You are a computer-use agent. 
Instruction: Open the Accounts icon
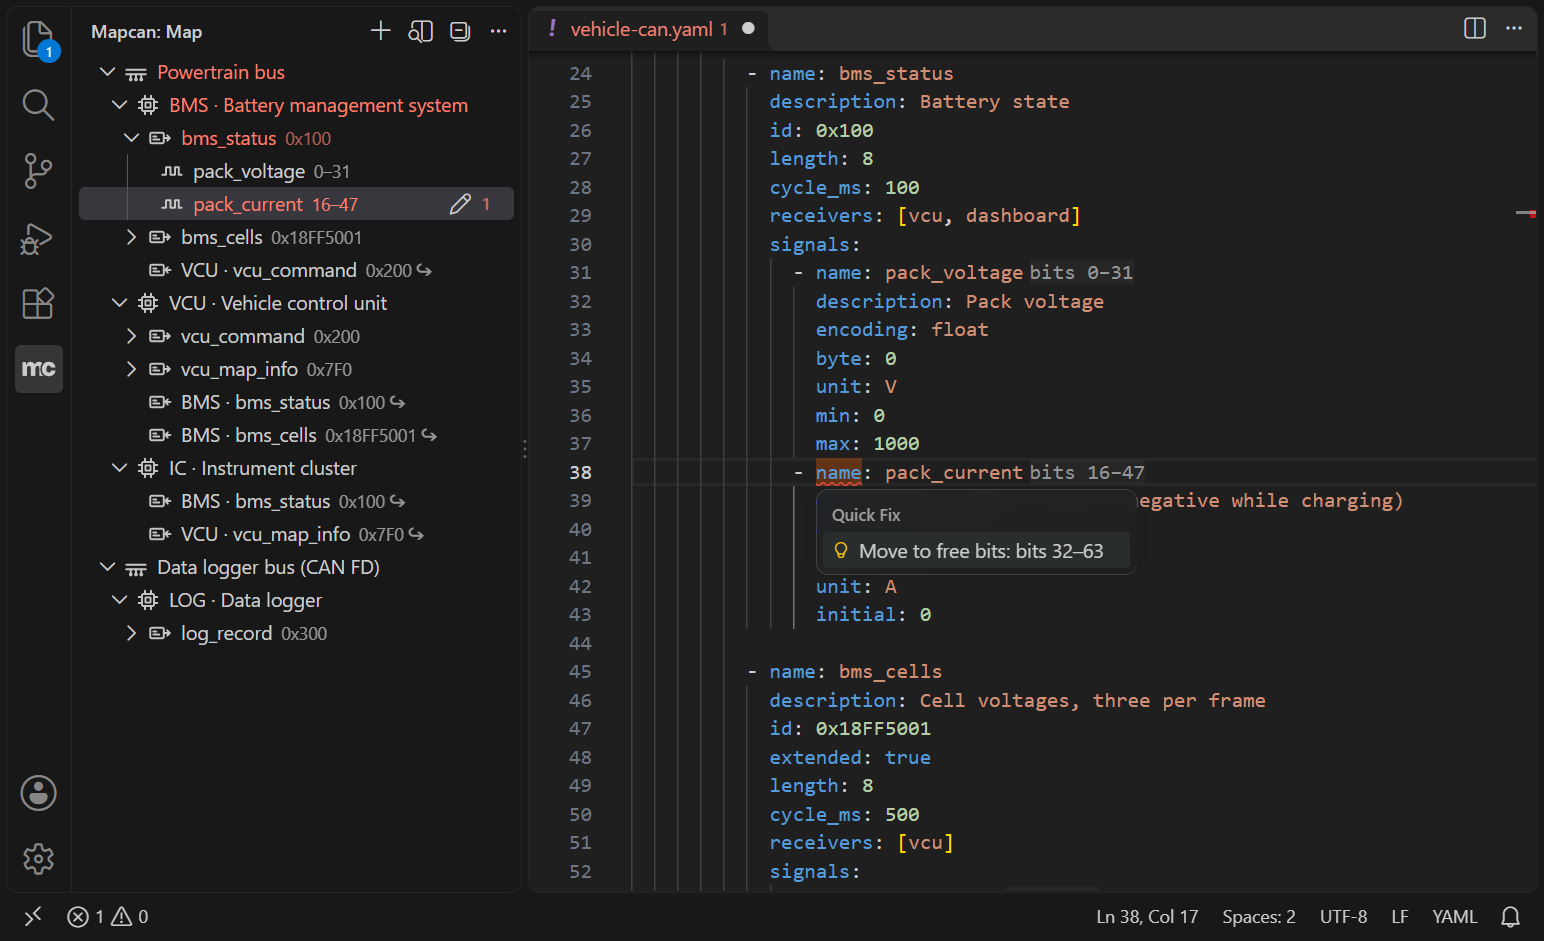[38, 793]
